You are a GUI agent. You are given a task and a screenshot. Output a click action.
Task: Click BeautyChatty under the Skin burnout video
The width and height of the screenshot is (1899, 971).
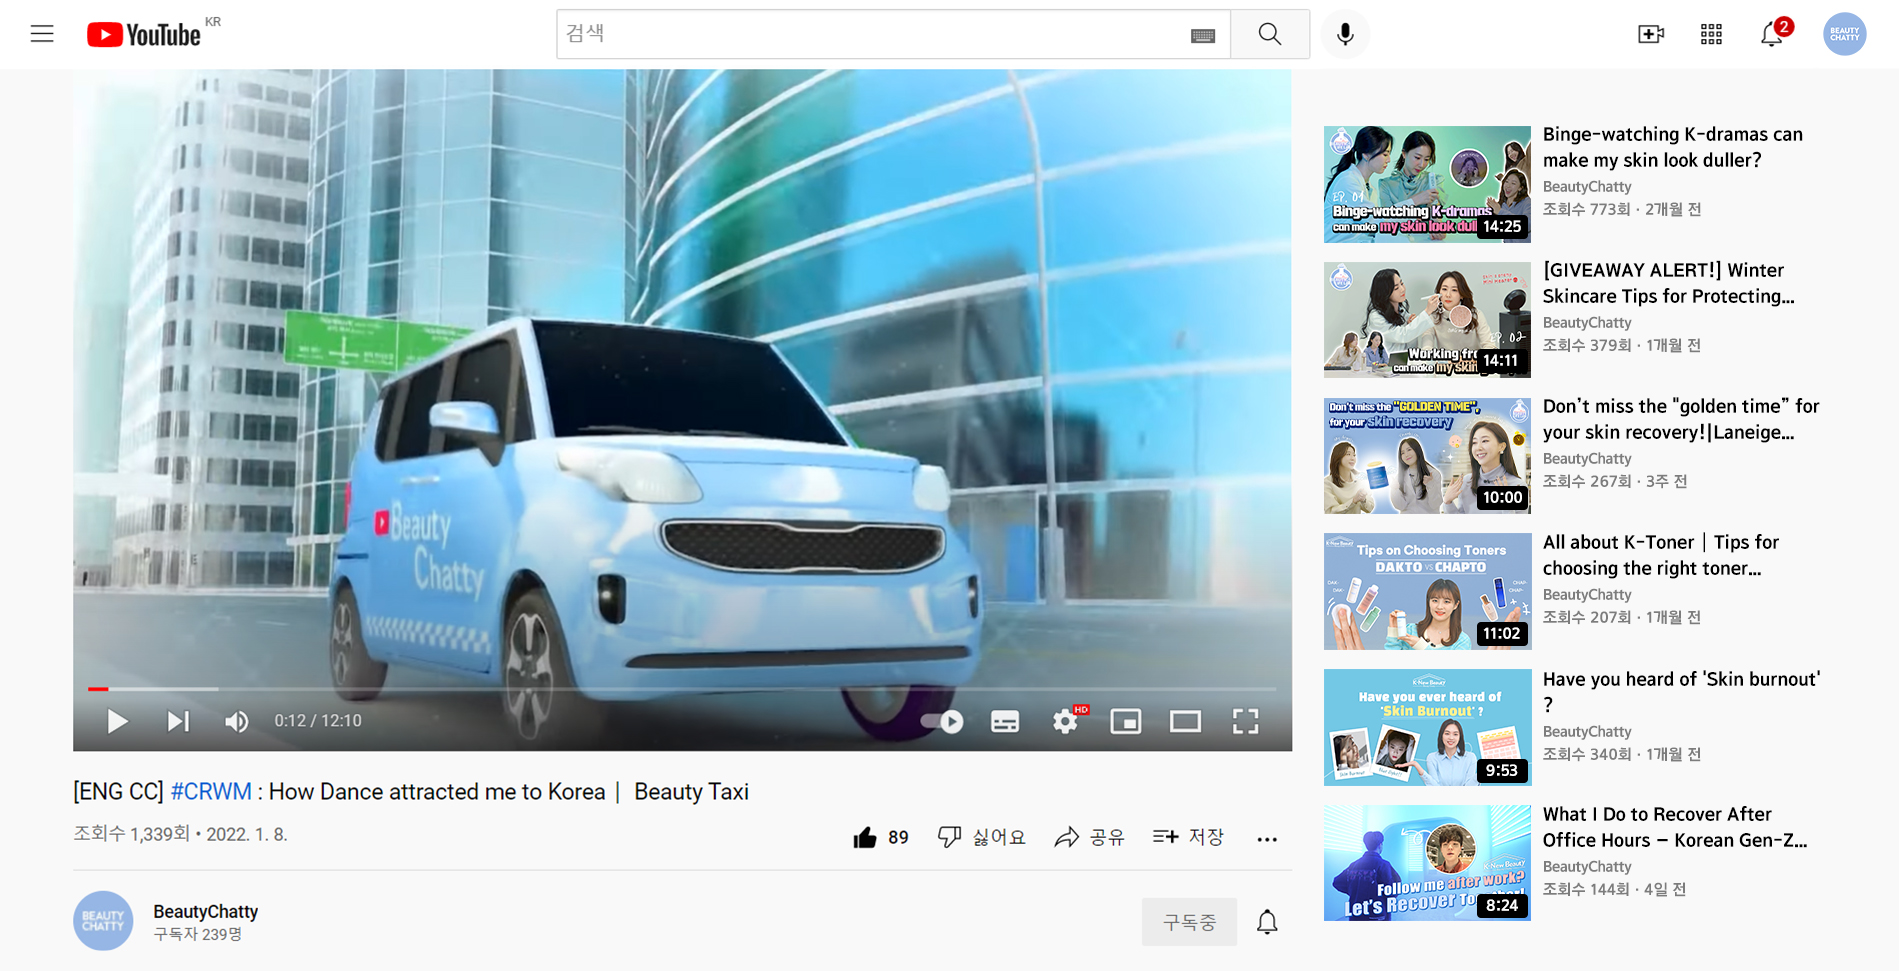point(1587,732)
